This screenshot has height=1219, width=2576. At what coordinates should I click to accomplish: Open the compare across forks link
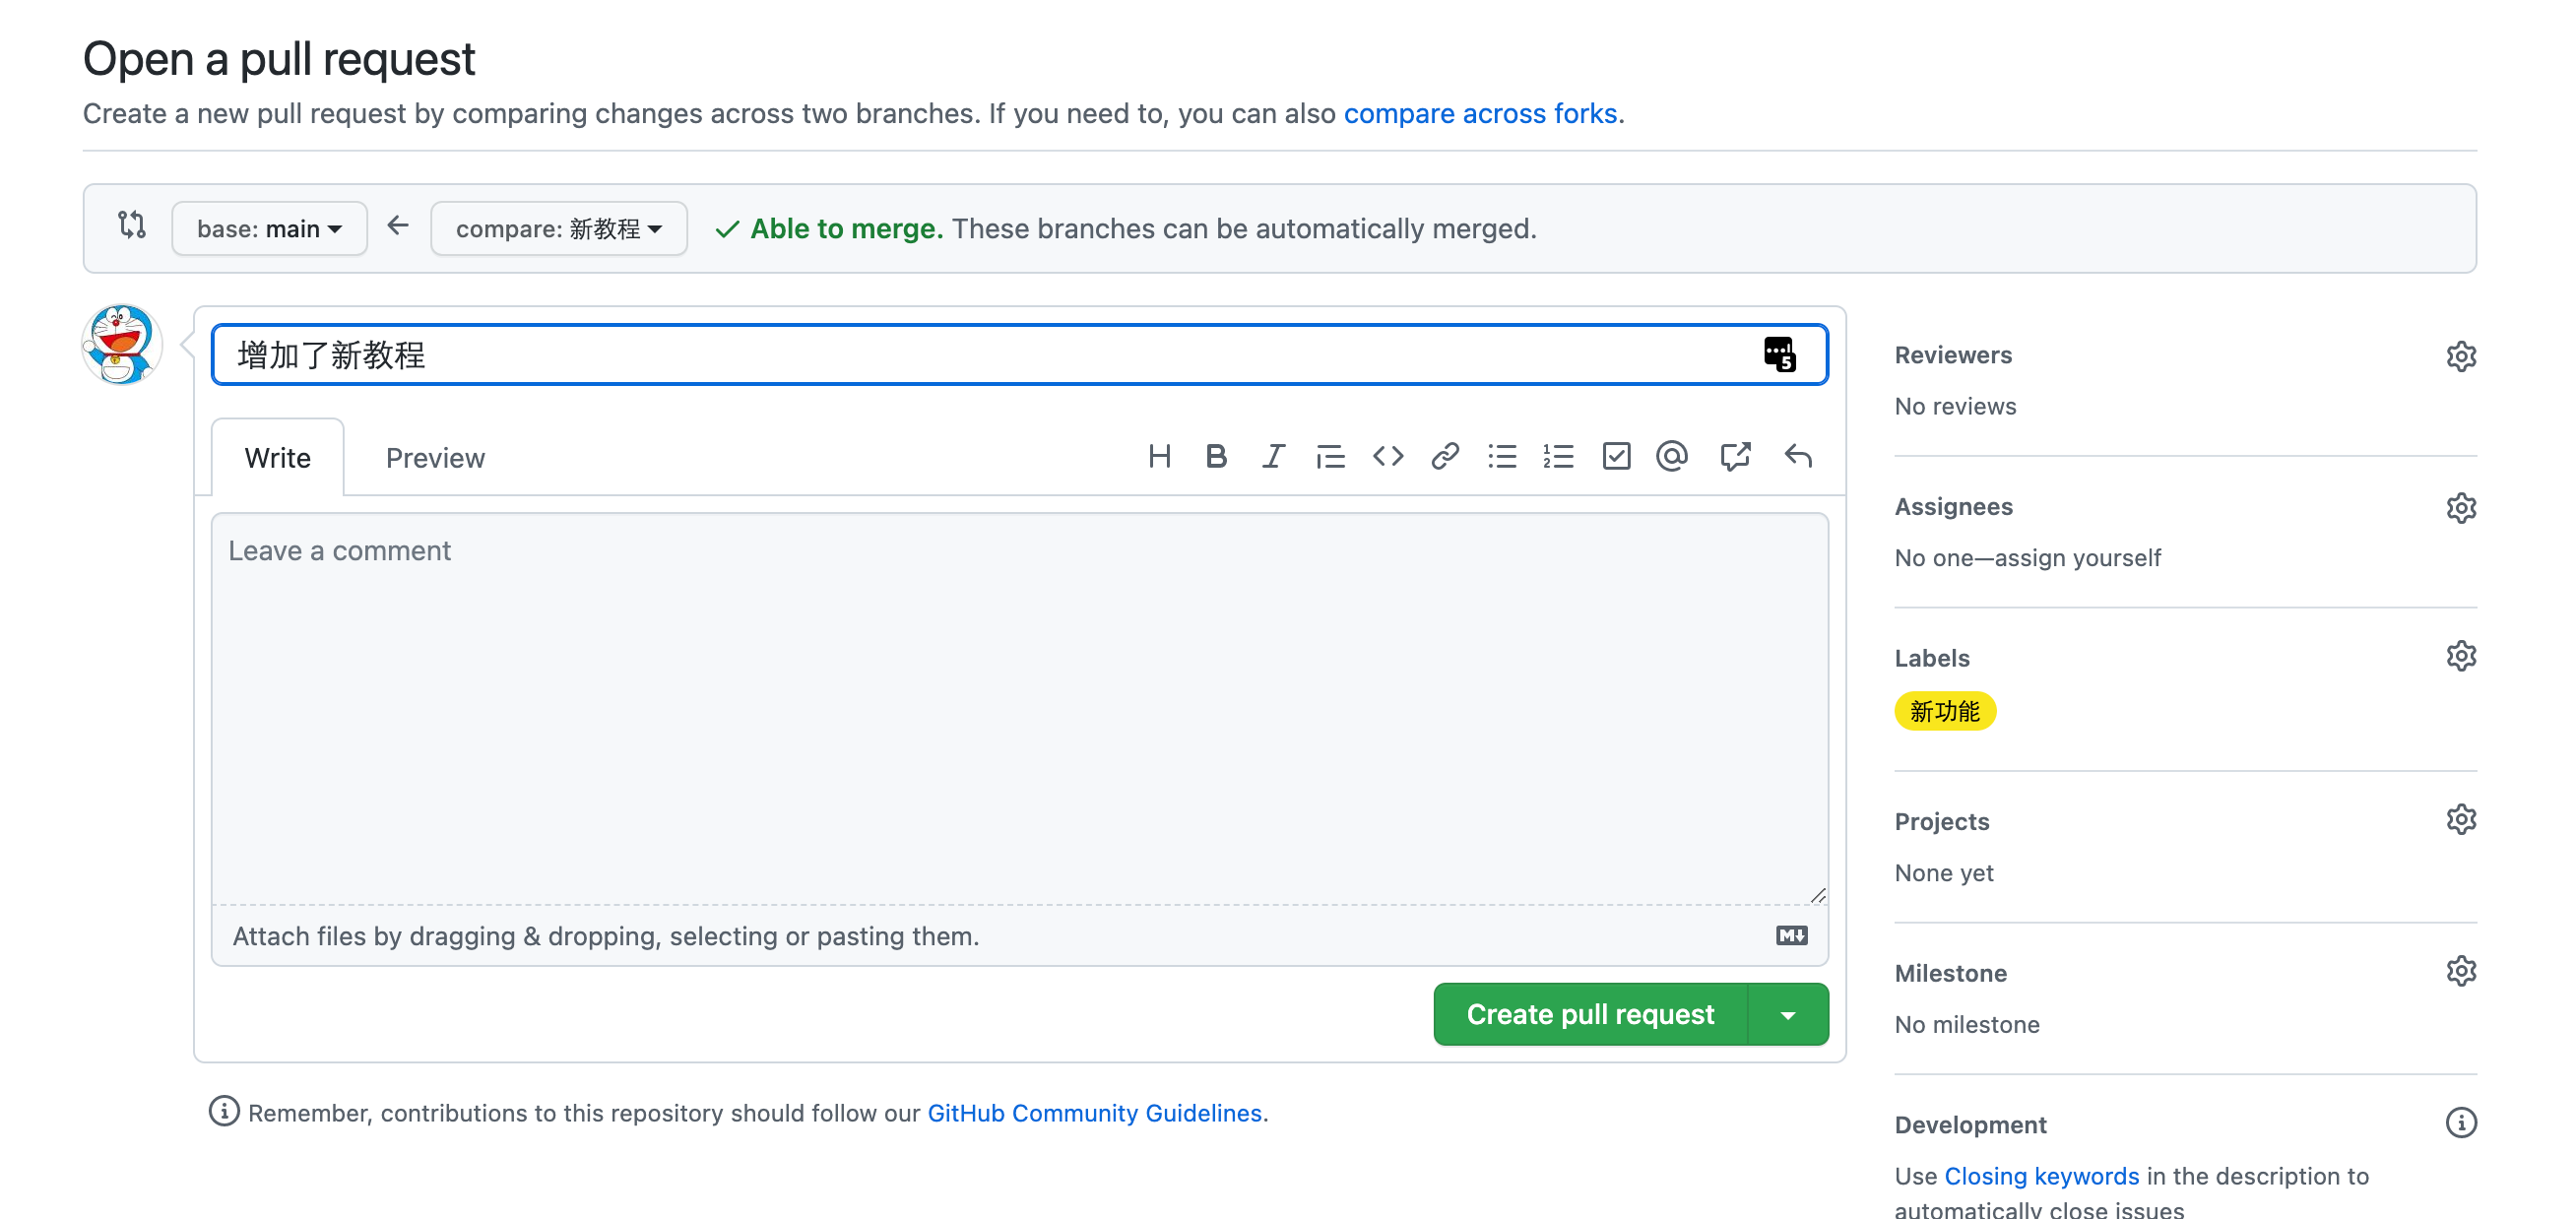click(x=1480, y=113)
